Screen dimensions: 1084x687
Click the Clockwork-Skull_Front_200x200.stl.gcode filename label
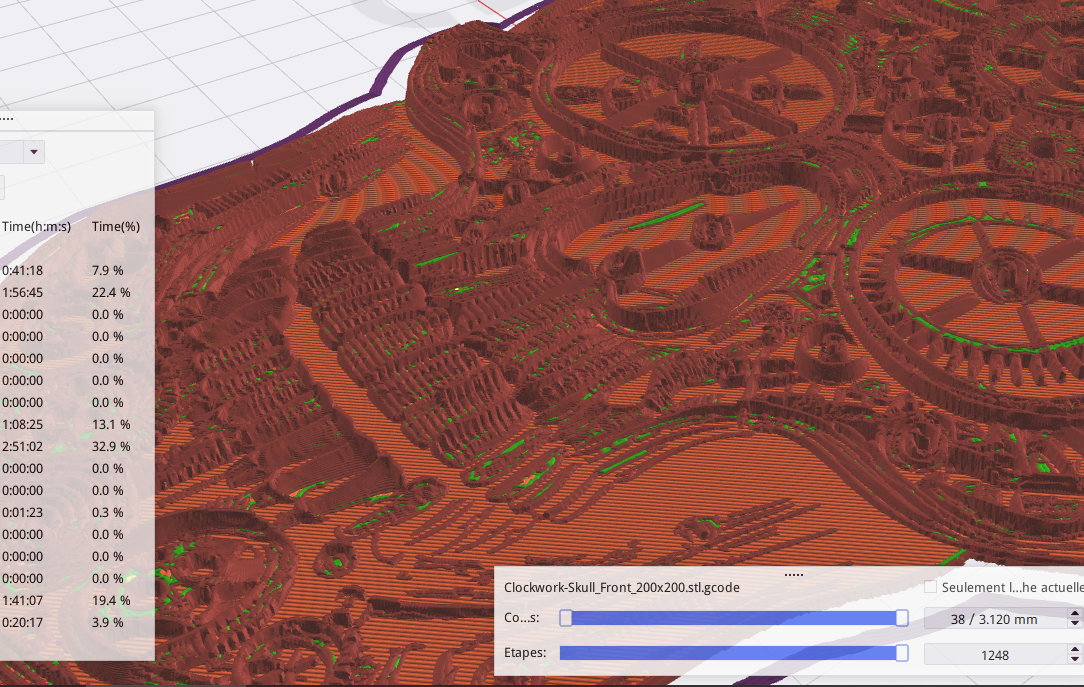(621, 588)
